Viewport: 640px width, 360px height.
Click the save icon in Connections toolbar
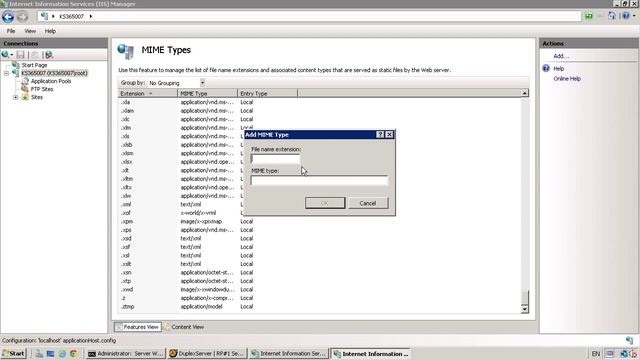pyautogui.click(x=21, y=54)
